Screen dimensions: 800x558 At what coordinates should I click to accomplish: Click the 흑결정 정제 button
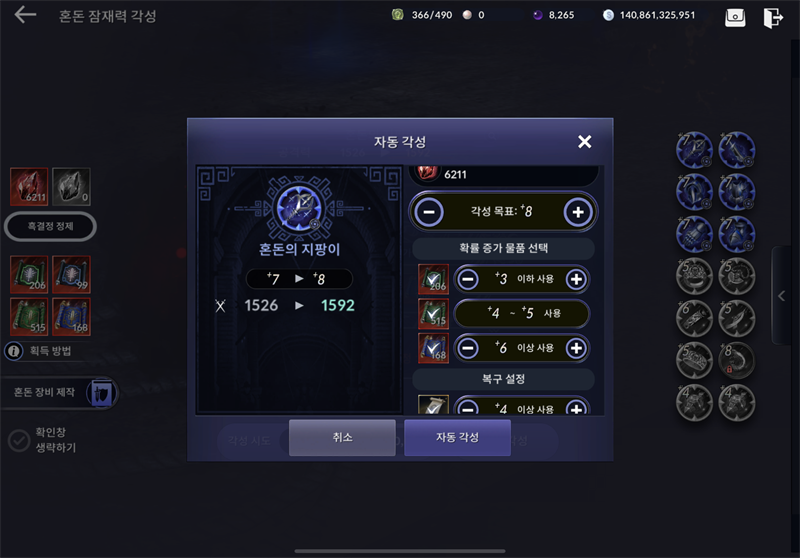50,226
